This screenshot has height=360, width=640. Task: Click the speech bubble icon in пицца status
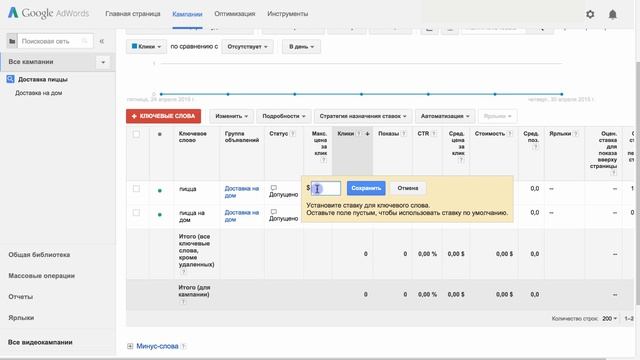click(273, 188)
